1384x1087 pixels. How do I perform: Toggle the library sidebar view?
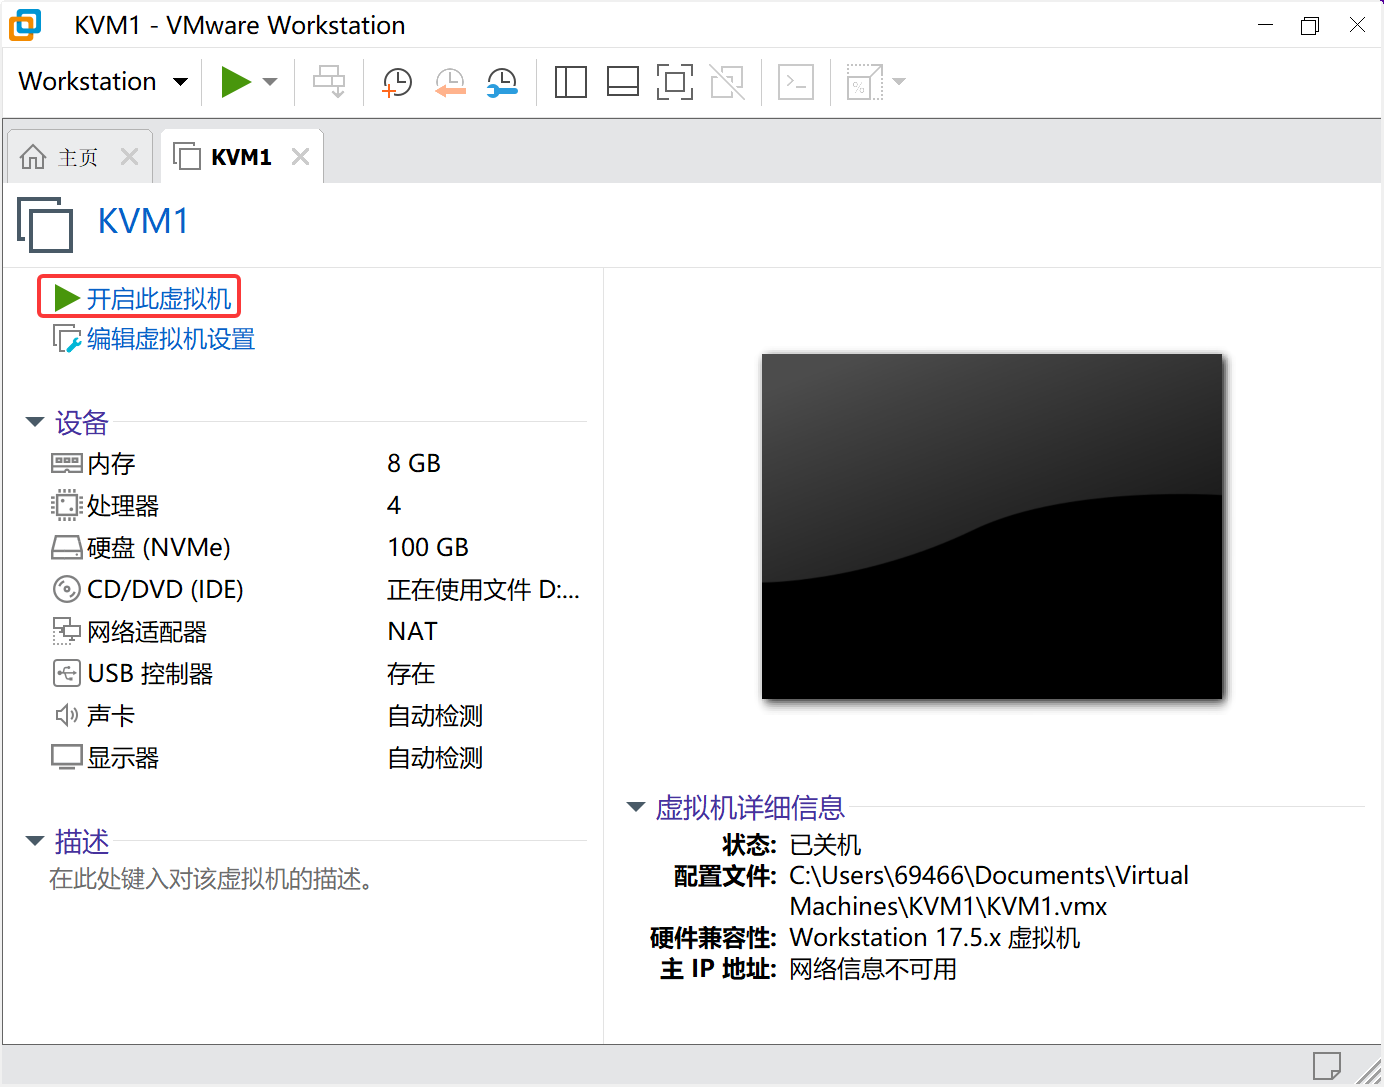click(x=570, y=82)
